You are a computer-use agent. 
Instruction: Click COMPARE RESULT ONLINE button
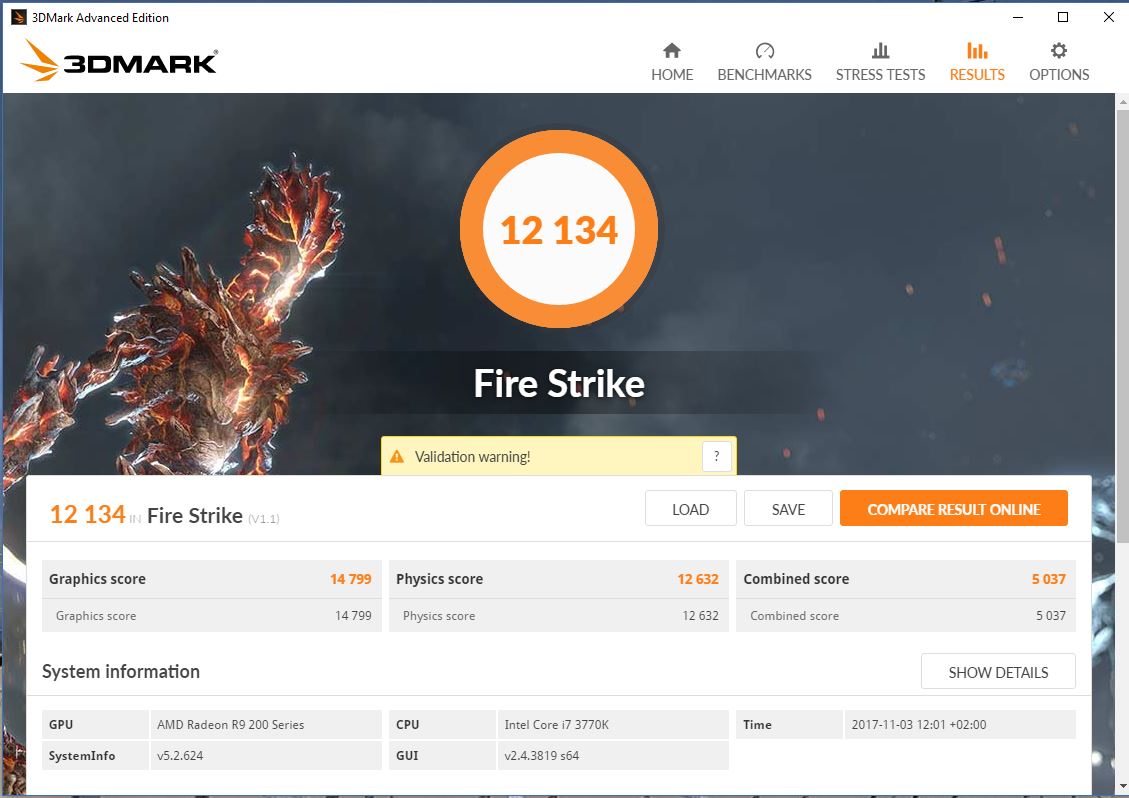(x=953, y=509)
